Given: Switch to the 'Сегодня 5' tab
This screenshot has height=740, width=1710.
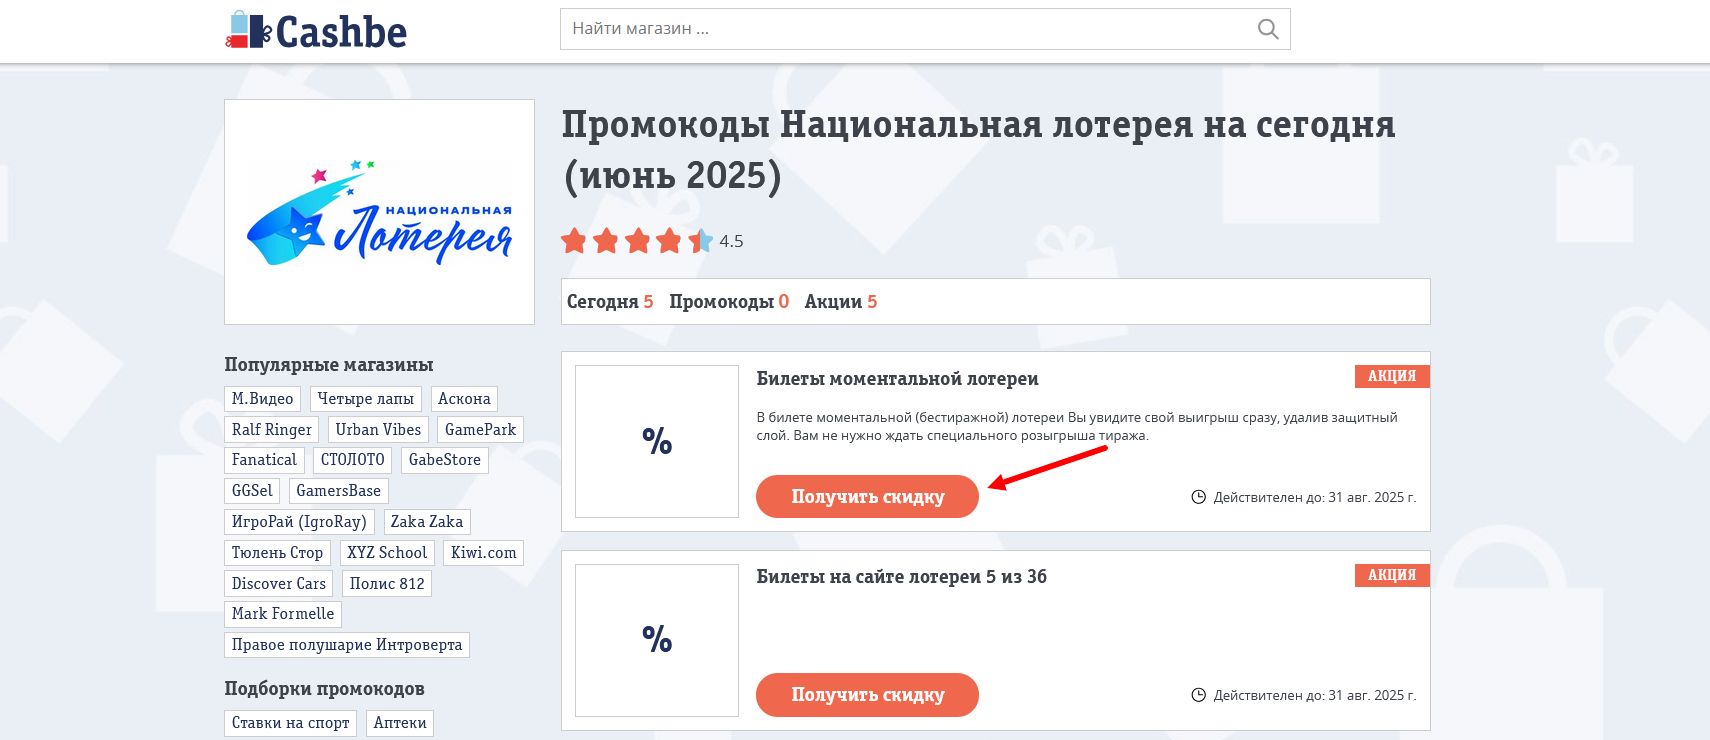Looking at the screenshot, I should click(x=609, y=302).
